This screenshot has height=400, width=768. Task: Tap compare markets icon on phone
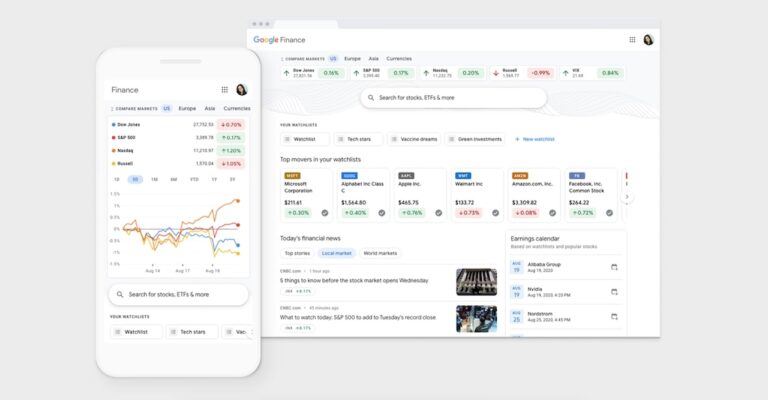[x=112, y=109]
